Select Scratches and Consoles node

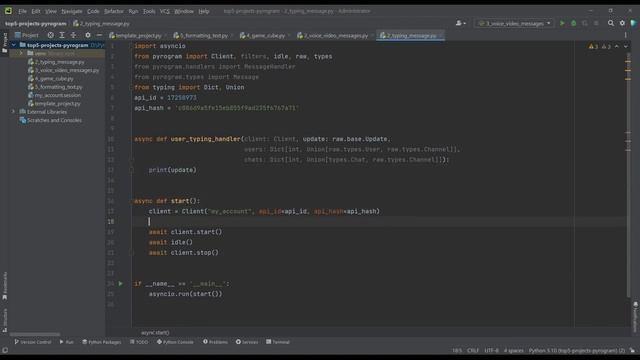(51, 120)
